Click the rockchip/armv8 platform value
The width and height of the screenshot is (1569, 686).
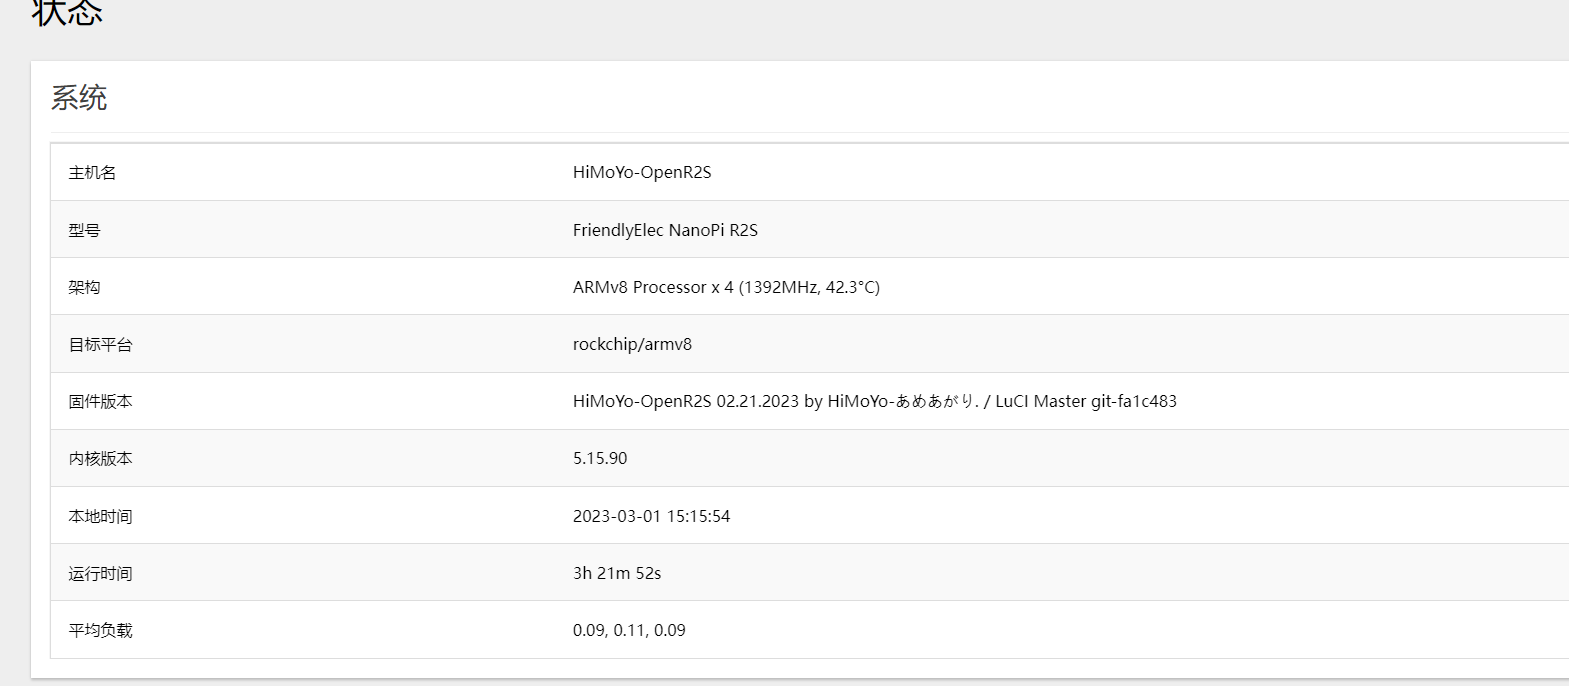pos(632,344)
